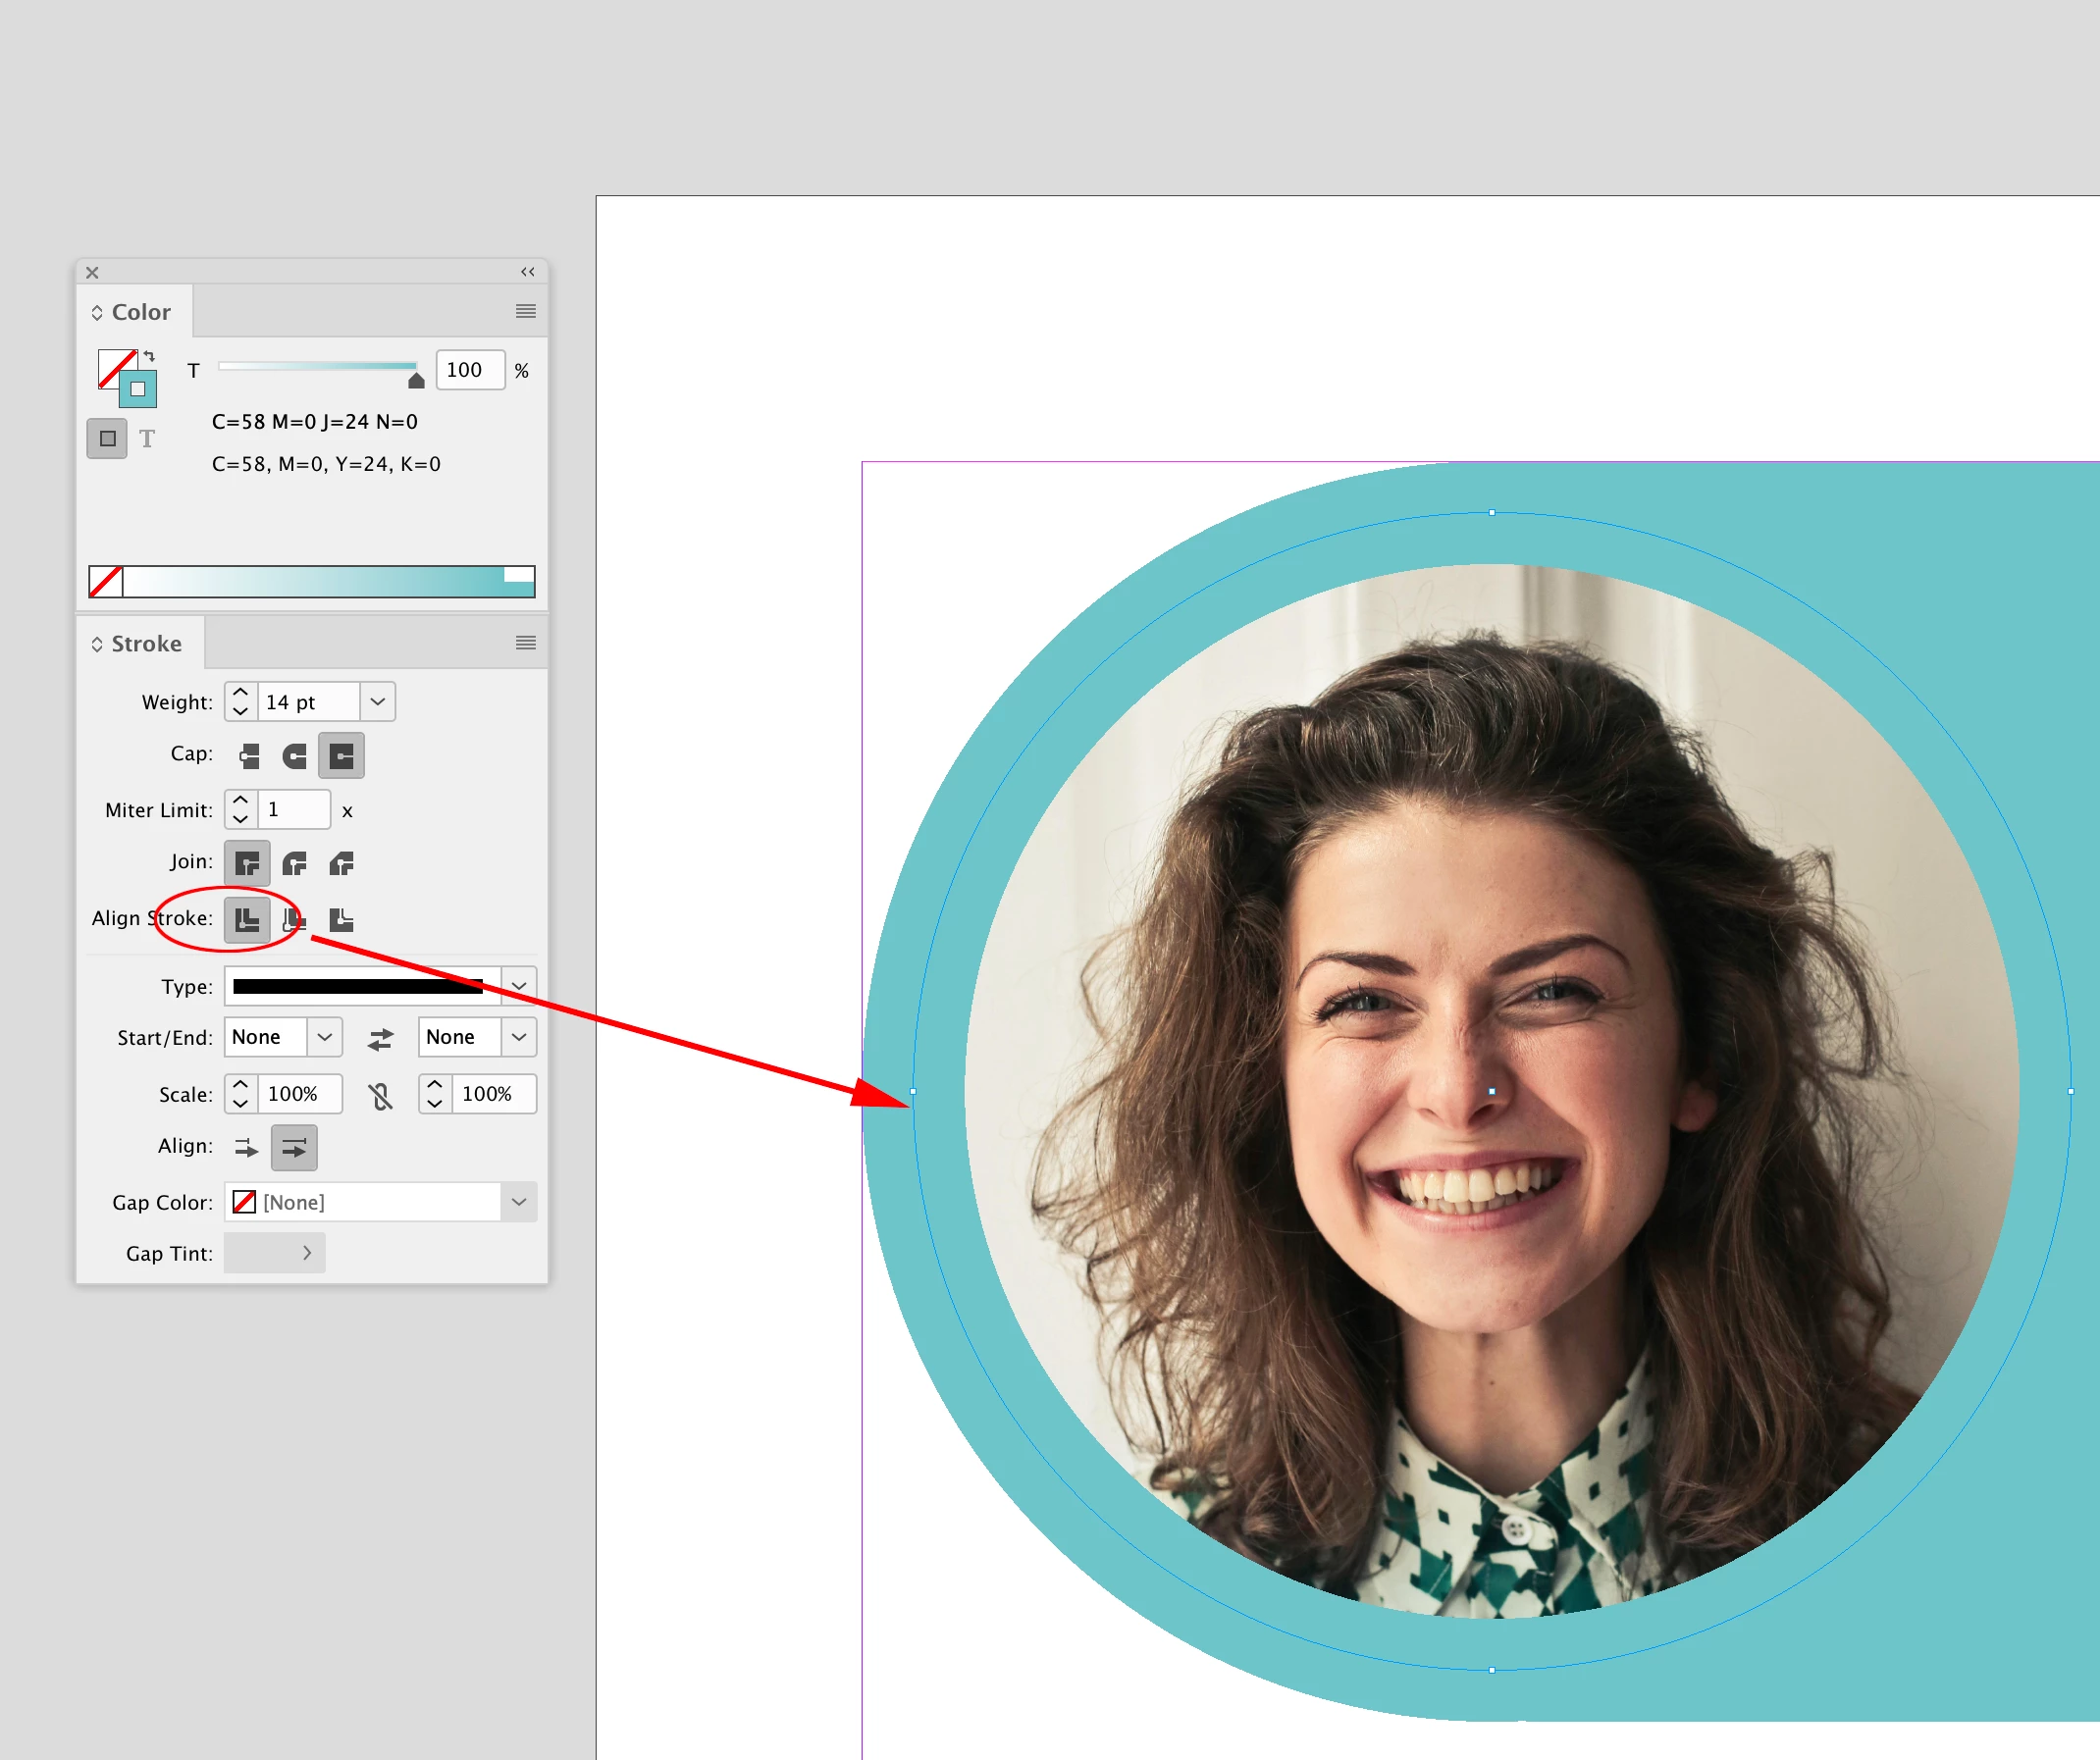Collapse the panel with double arrows
This screenshot has width=2100, height=1760.
pyautogui.click(x=527, y=272)
